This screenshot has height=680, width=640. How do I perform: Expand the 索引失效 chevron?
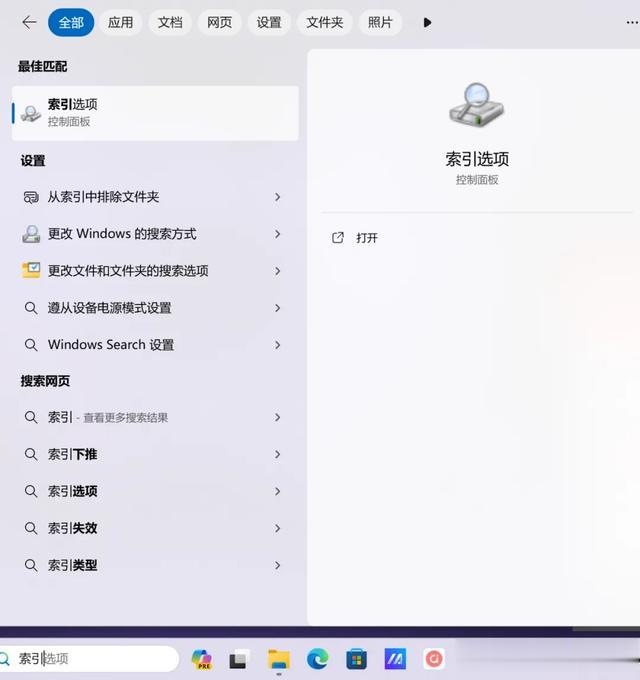tap(278, 528)
